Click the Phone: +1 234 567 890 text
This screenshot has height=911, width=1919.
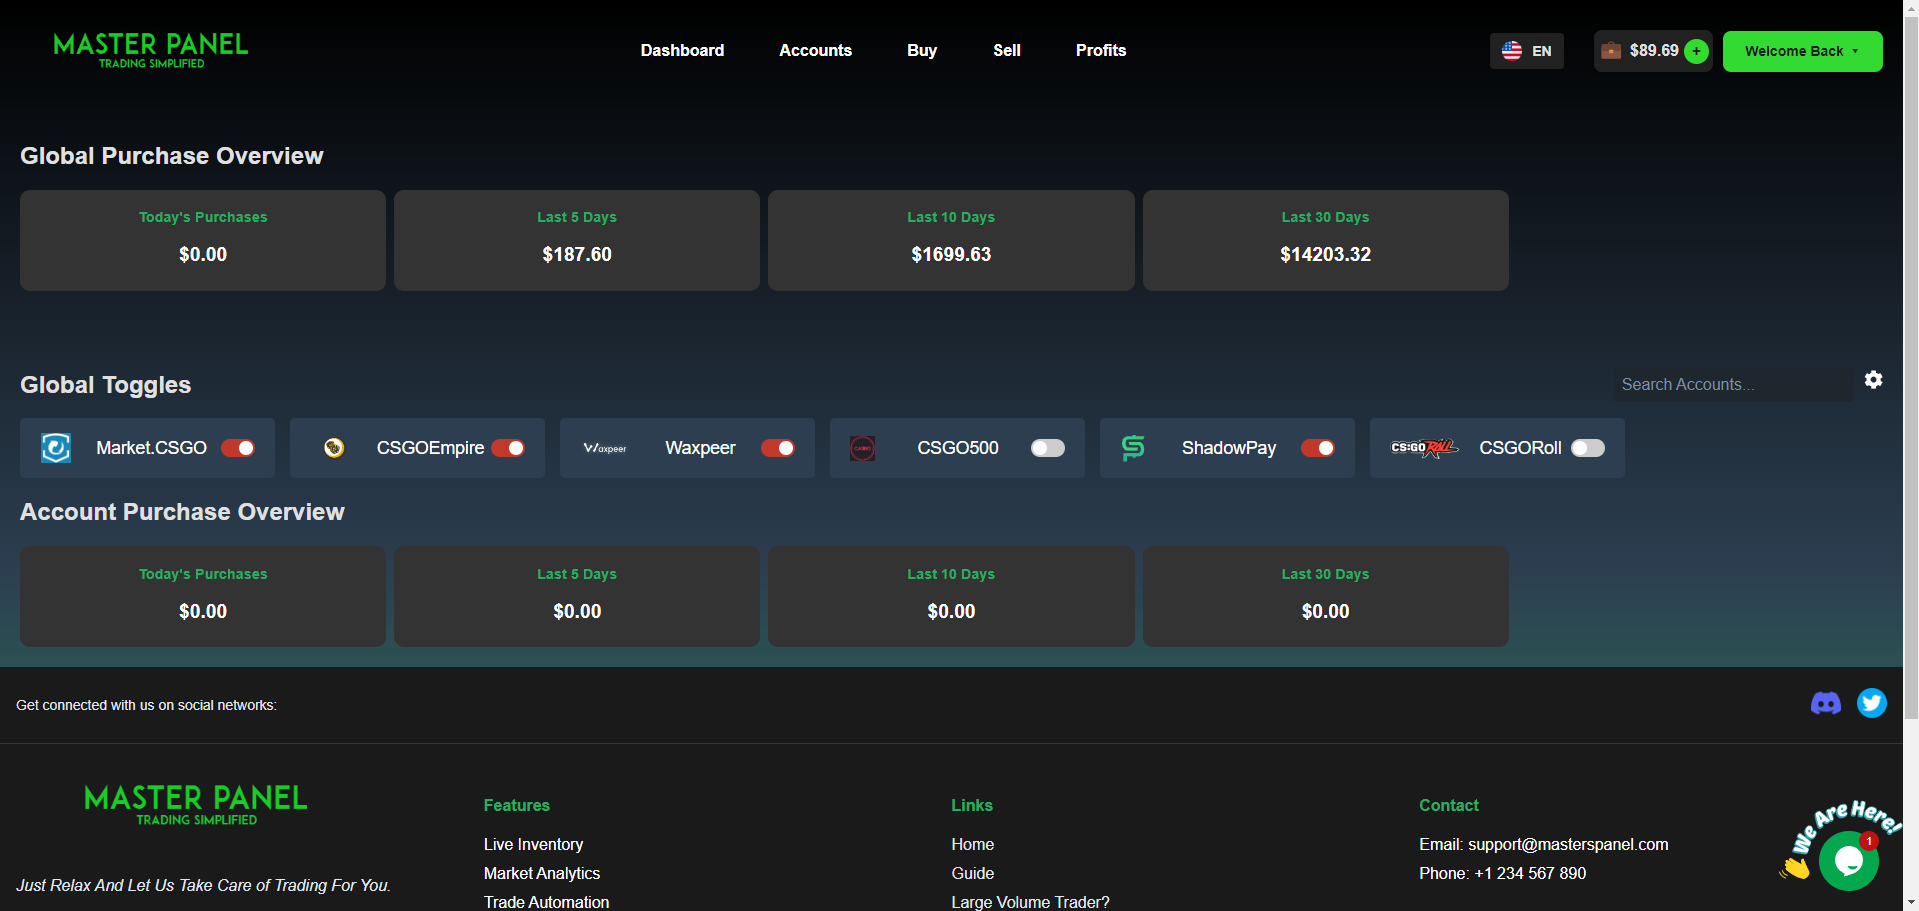pos(1503,873)
